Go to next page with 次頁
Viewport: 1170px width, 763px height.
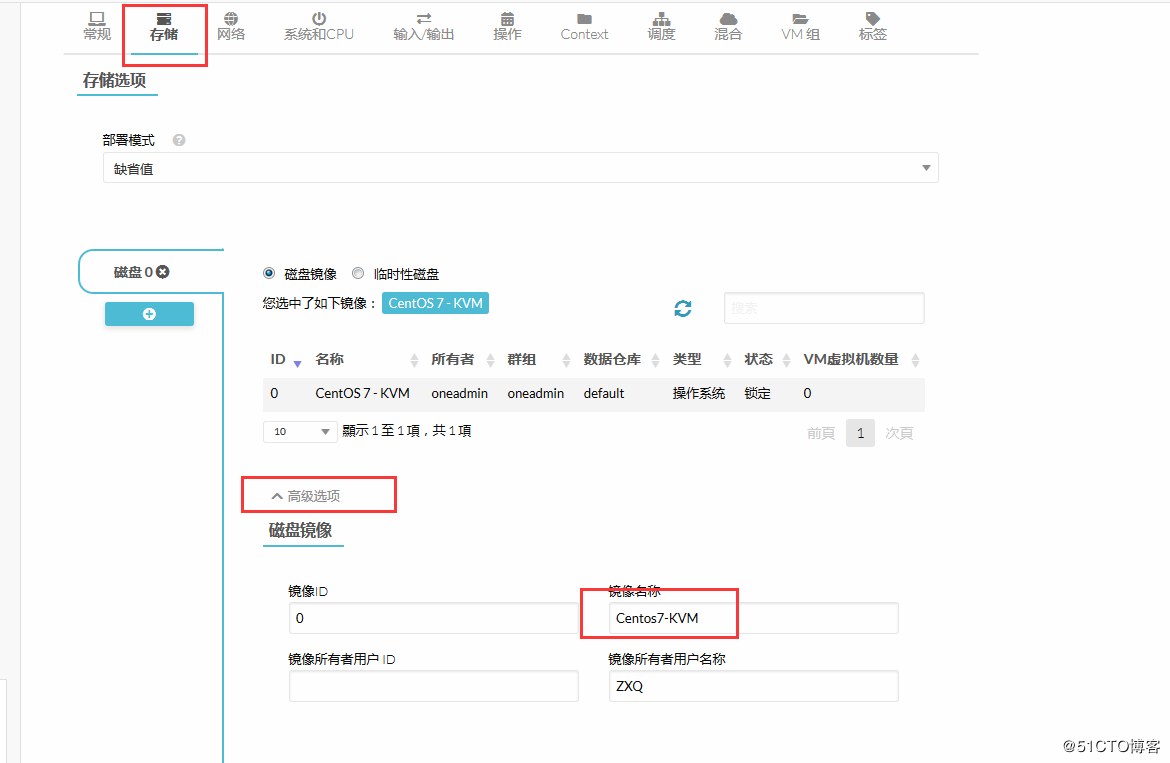click(899, 433)
